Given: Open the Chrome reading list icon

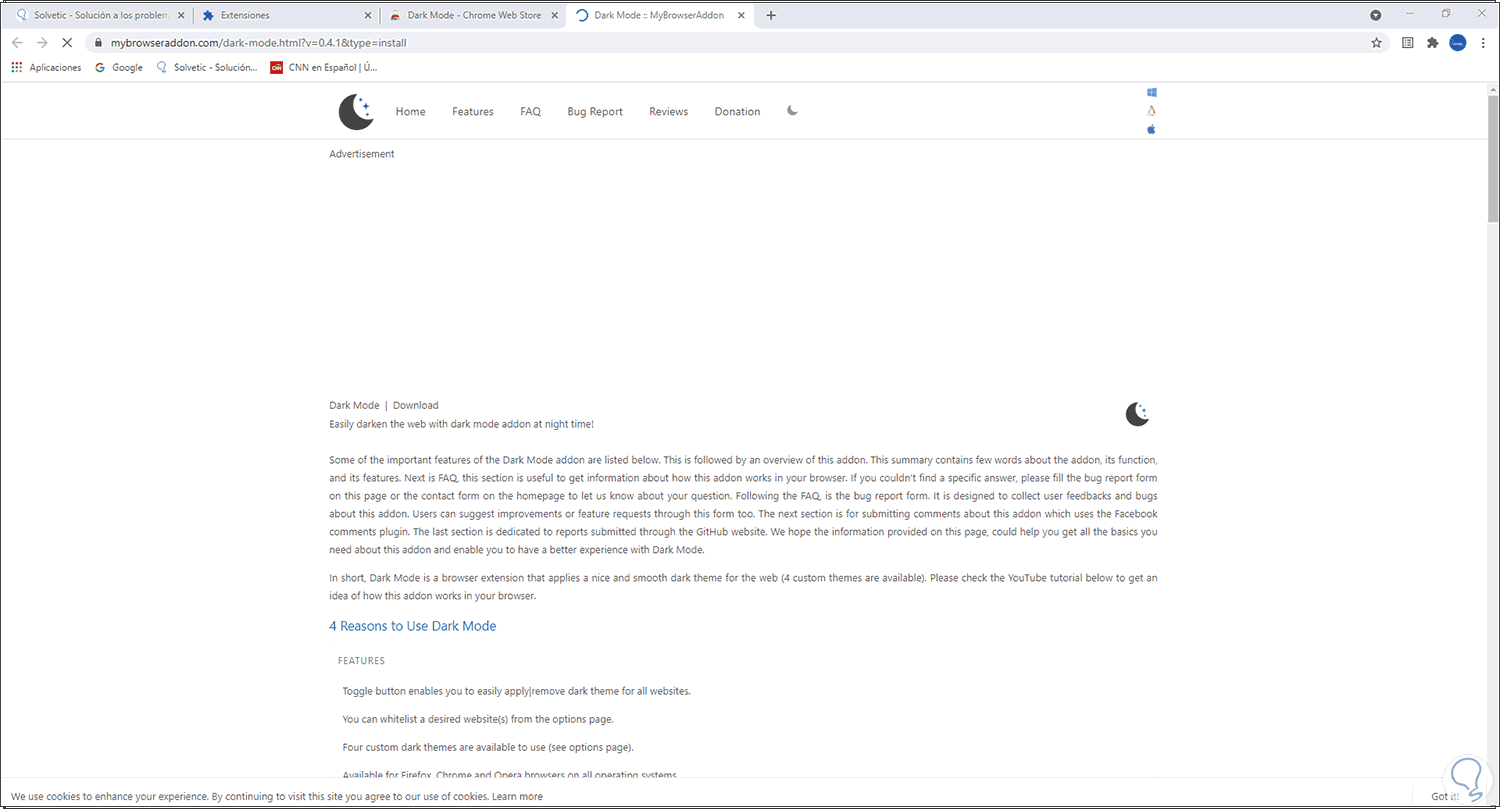Looking at the screenshot, I should [1407, 43].
